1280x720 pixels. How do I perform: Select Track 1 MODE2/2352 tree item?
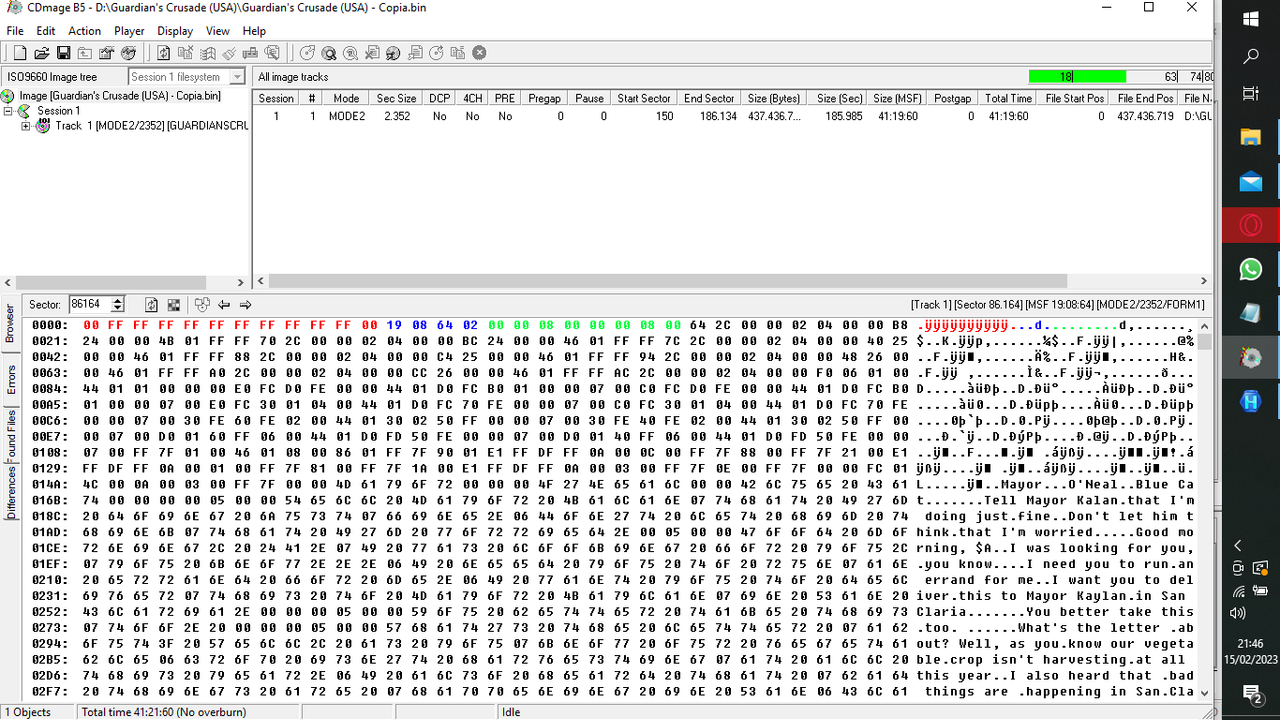coord(151,126)
